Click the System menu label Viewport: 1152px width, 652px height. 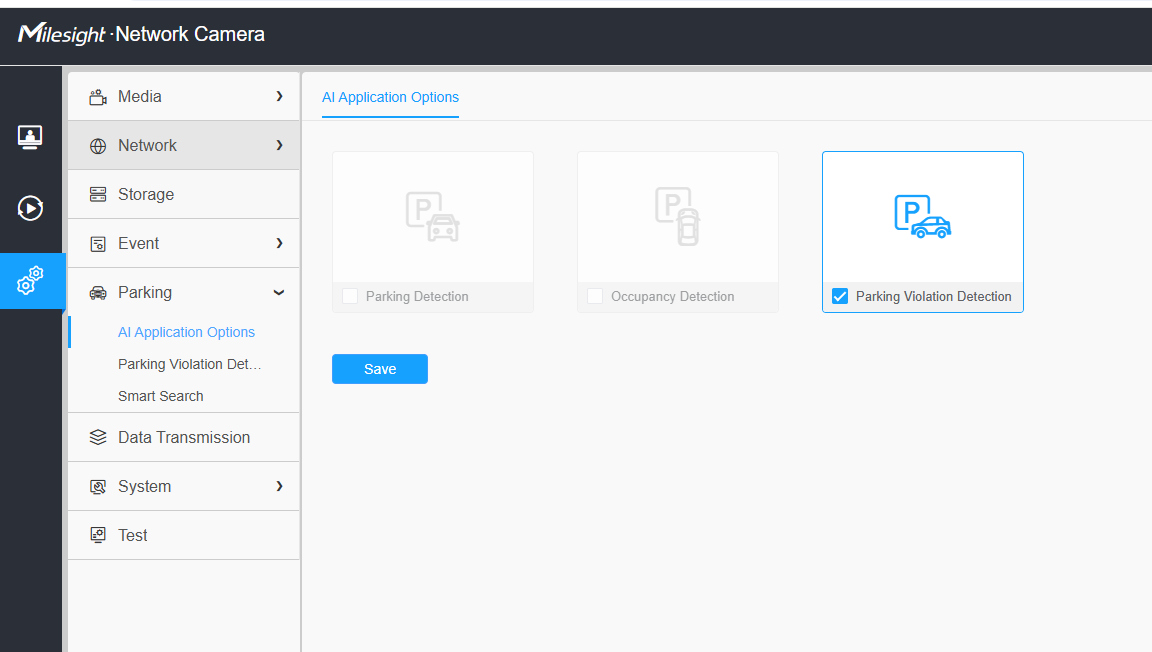[x=145, y=487]
